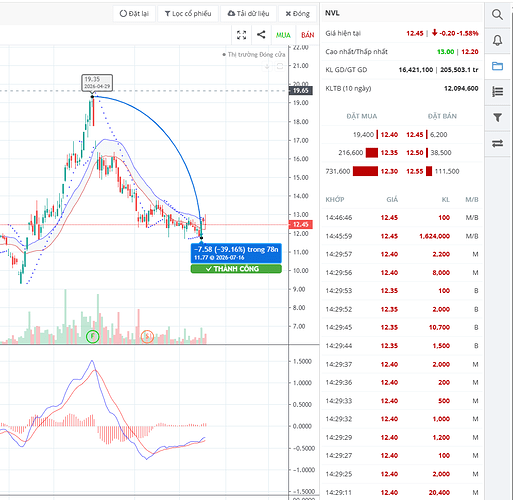Click ask price 12.55 with volume 111,500
The height and width of the screenshot is (500, 513).
pos(415,171)
